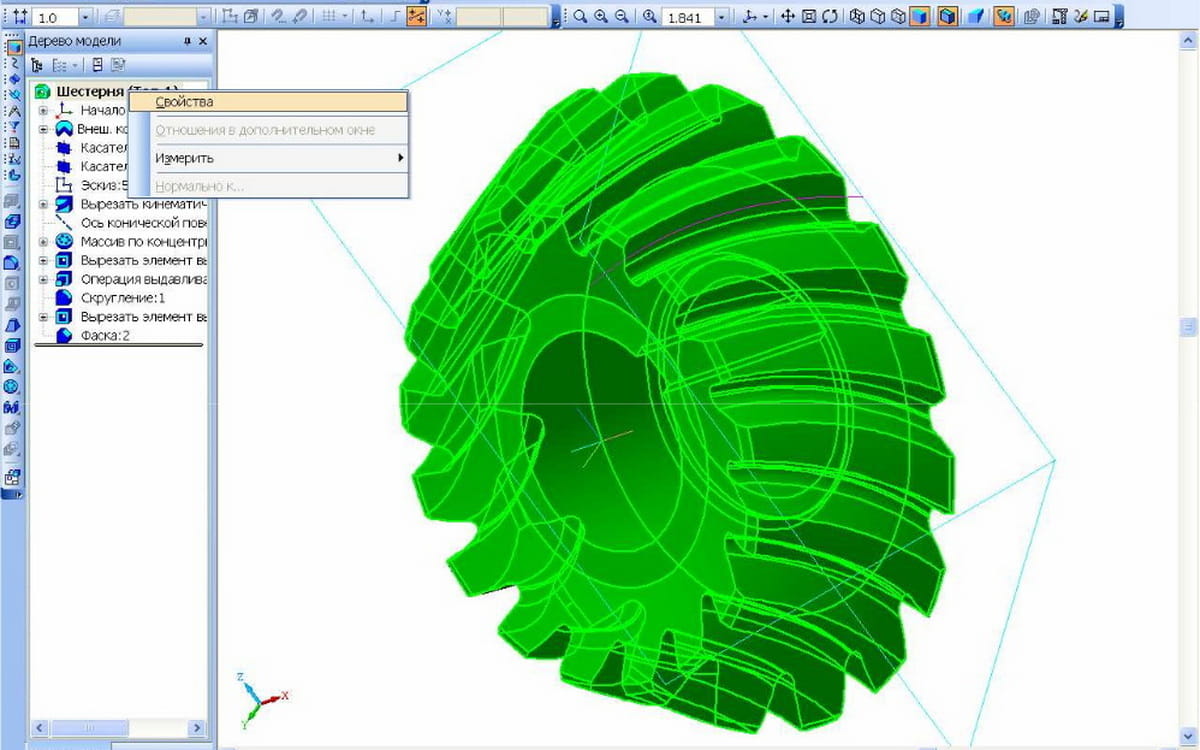Select Фаска:2 in the model tree

click(x=105, y=336)
